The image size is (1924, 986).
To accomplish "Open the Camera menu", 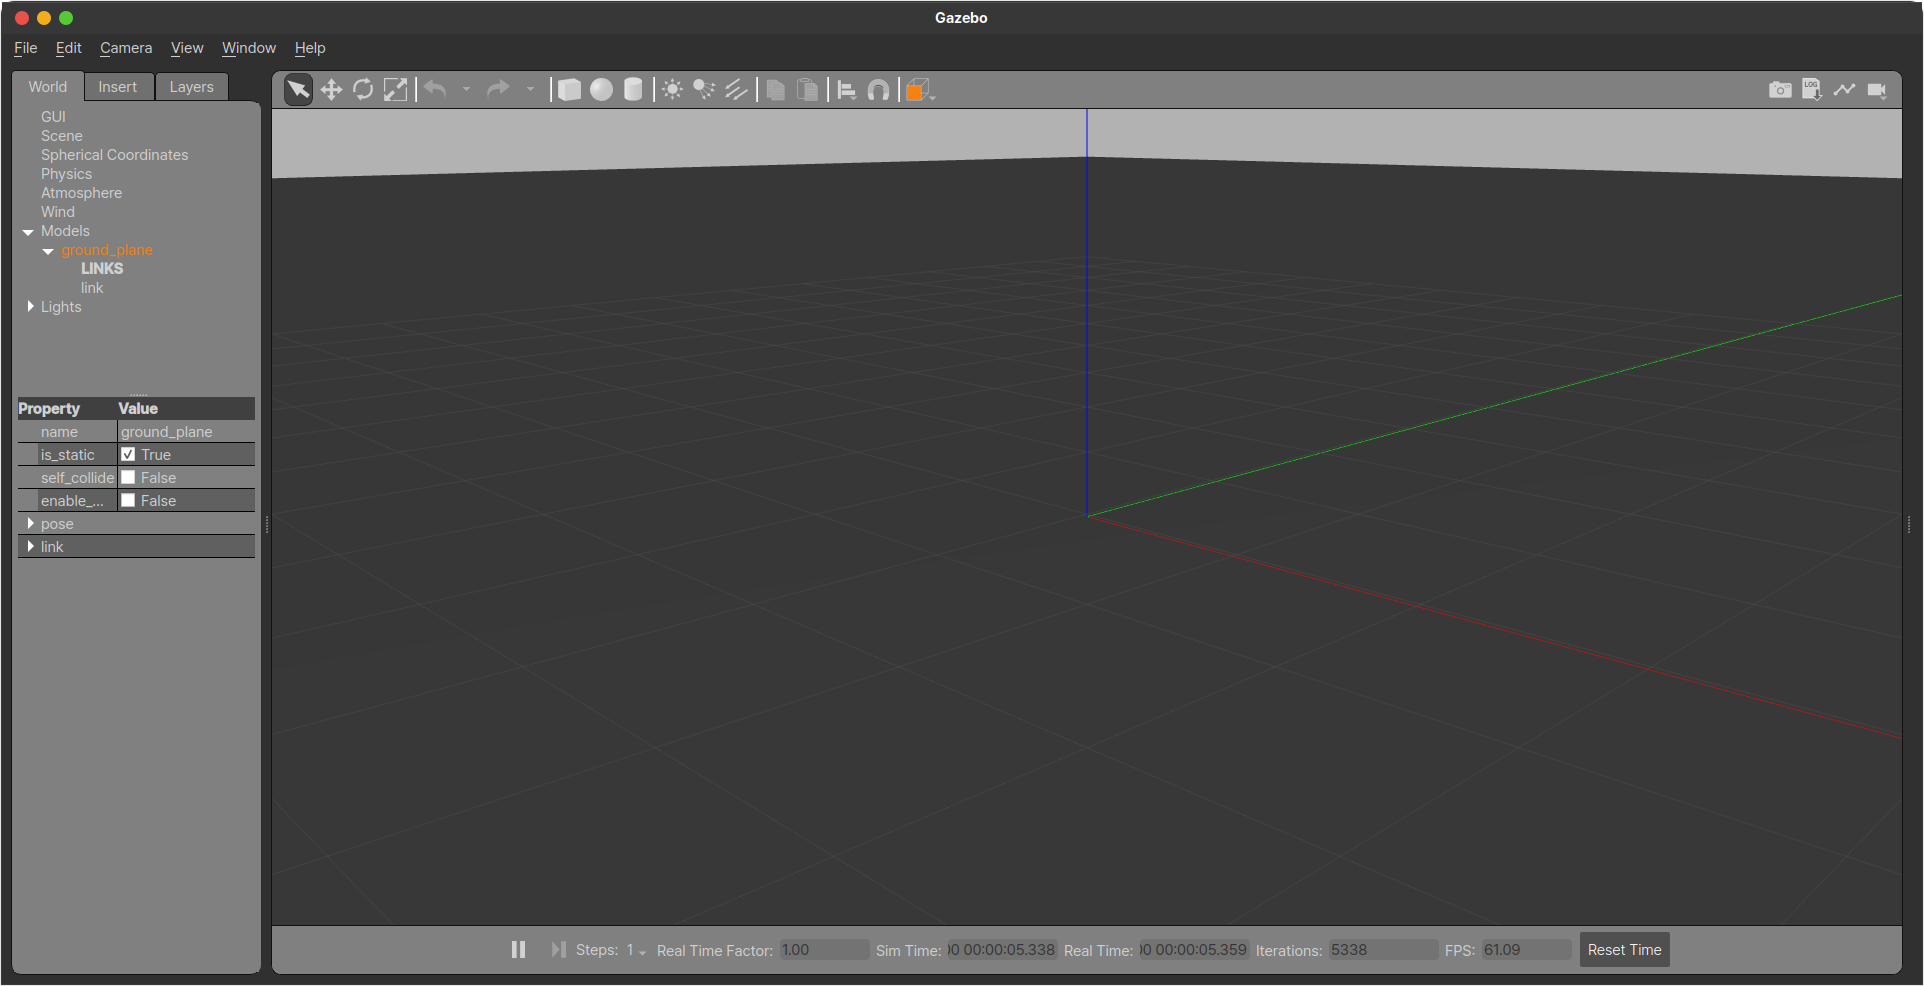I will (126, 48).
